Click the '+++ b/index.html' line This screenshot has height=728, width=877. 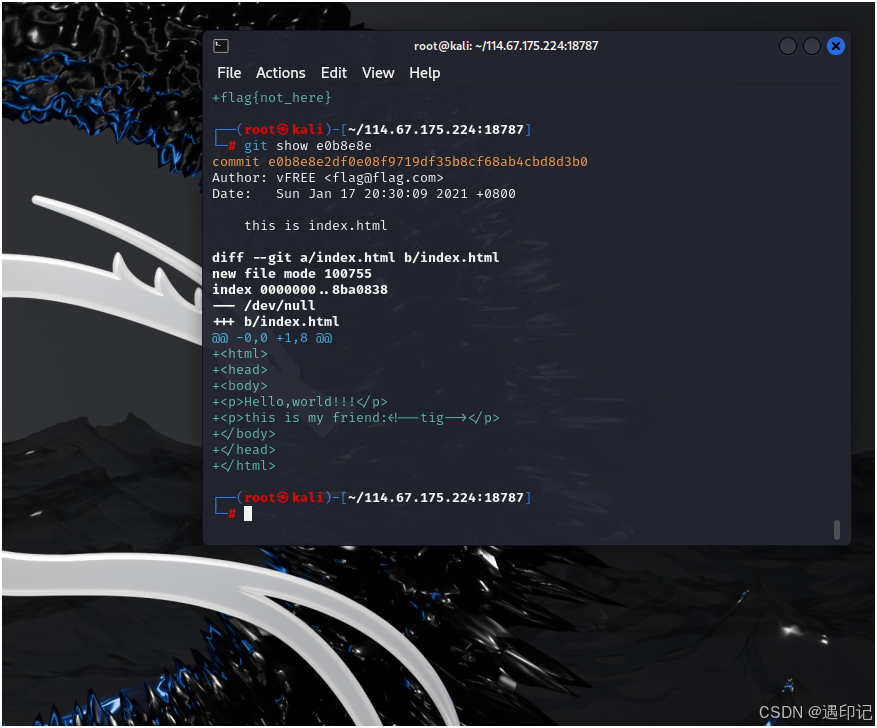pos(276,322)
